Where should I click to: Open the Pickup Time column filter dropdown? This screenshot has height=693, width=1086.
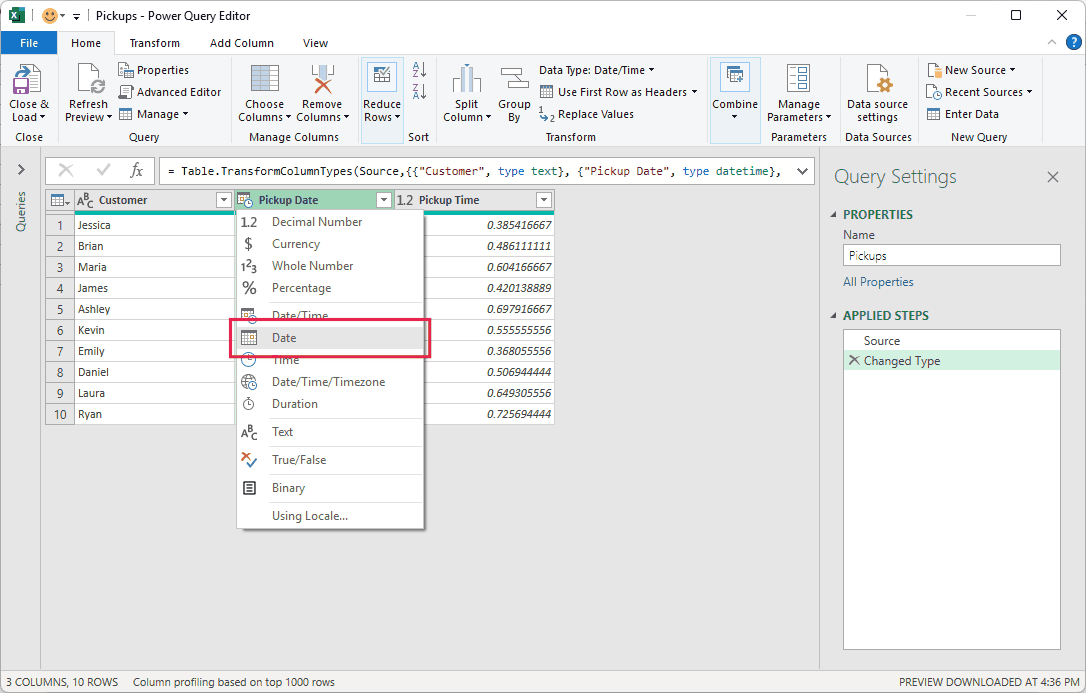pyautogui.click(x=544, y=200)
